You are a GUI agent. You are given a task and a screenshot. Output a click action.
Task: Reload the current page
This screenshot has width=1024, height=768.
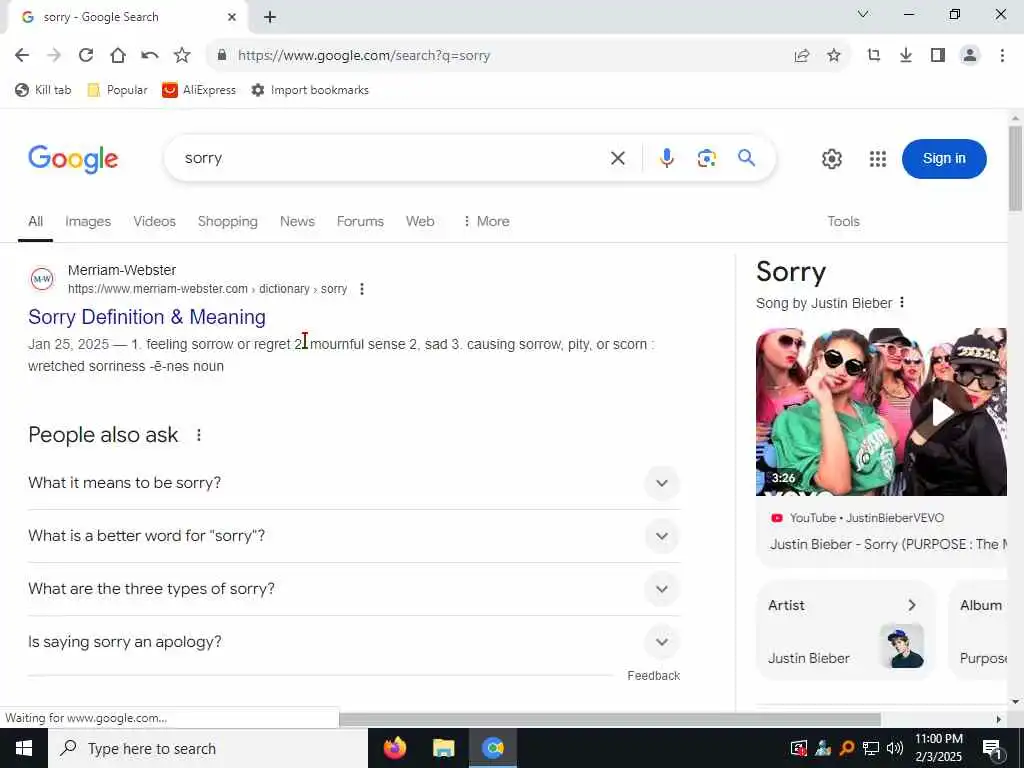coord(86,56)
